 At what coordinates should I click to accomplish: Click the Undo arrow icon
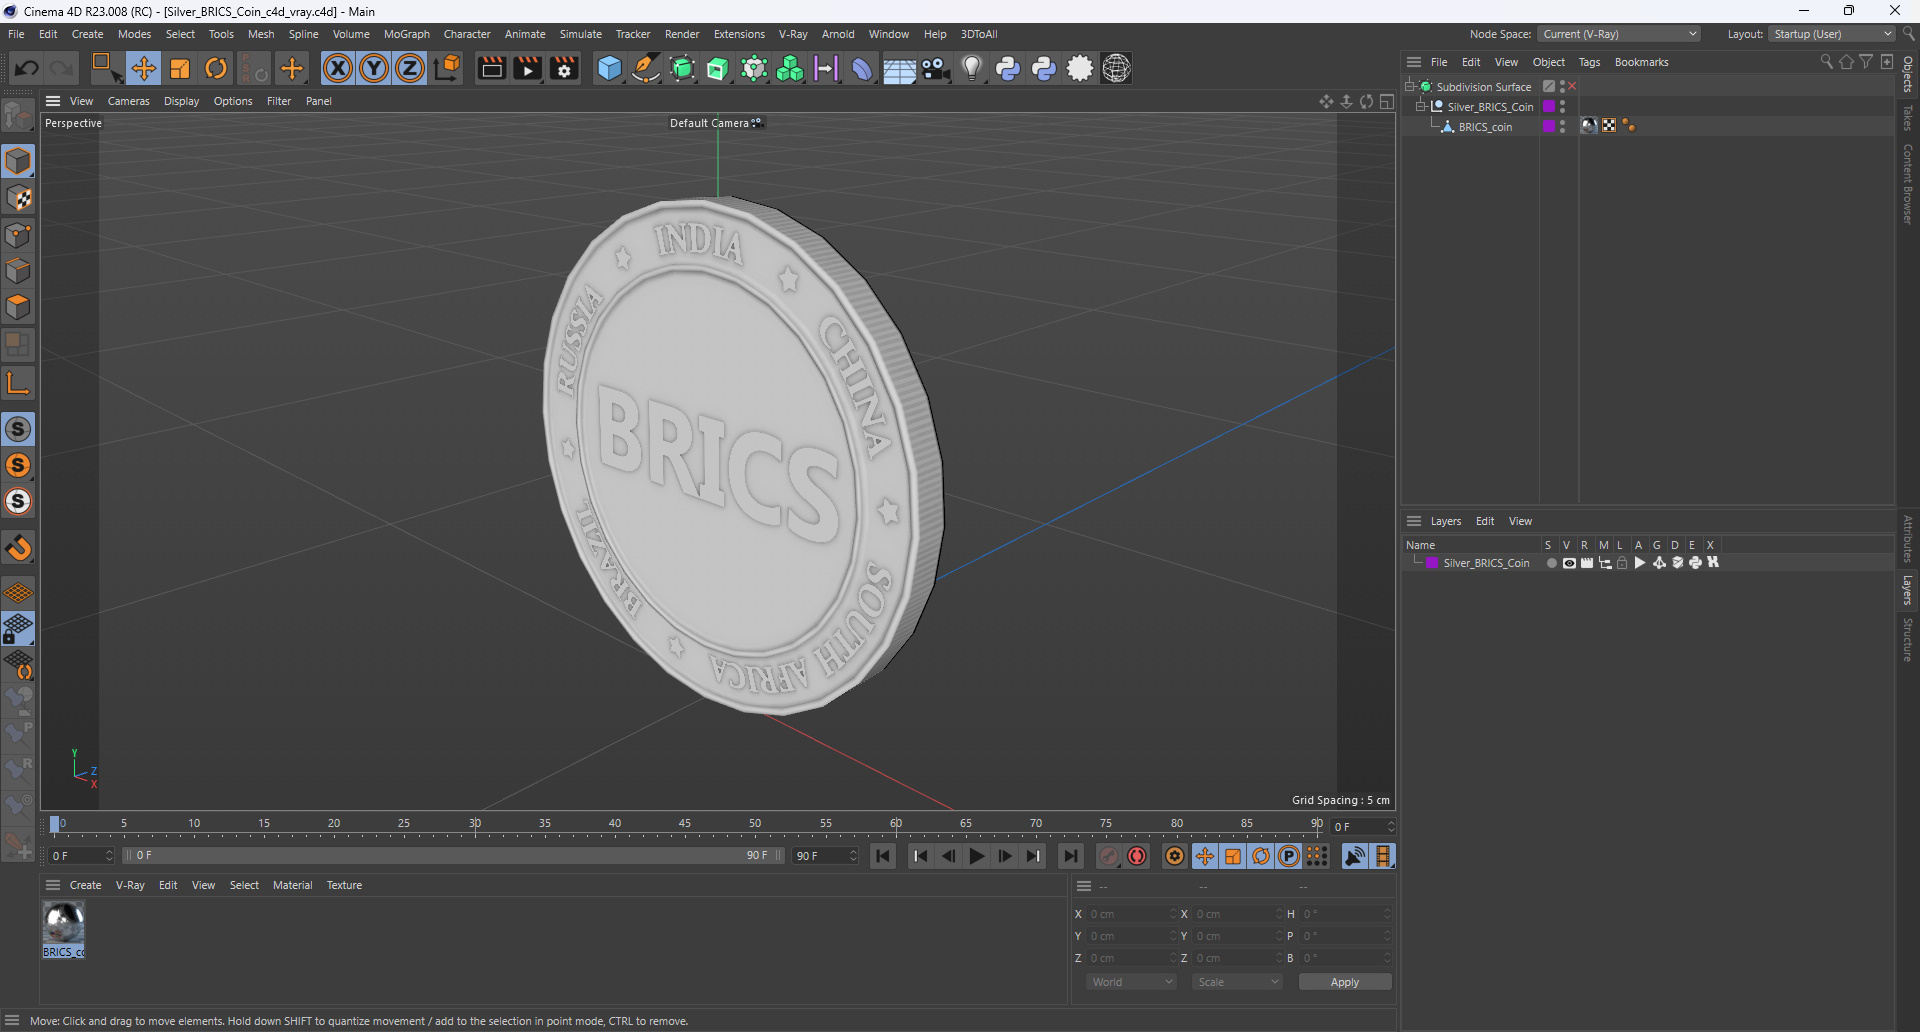27,68
